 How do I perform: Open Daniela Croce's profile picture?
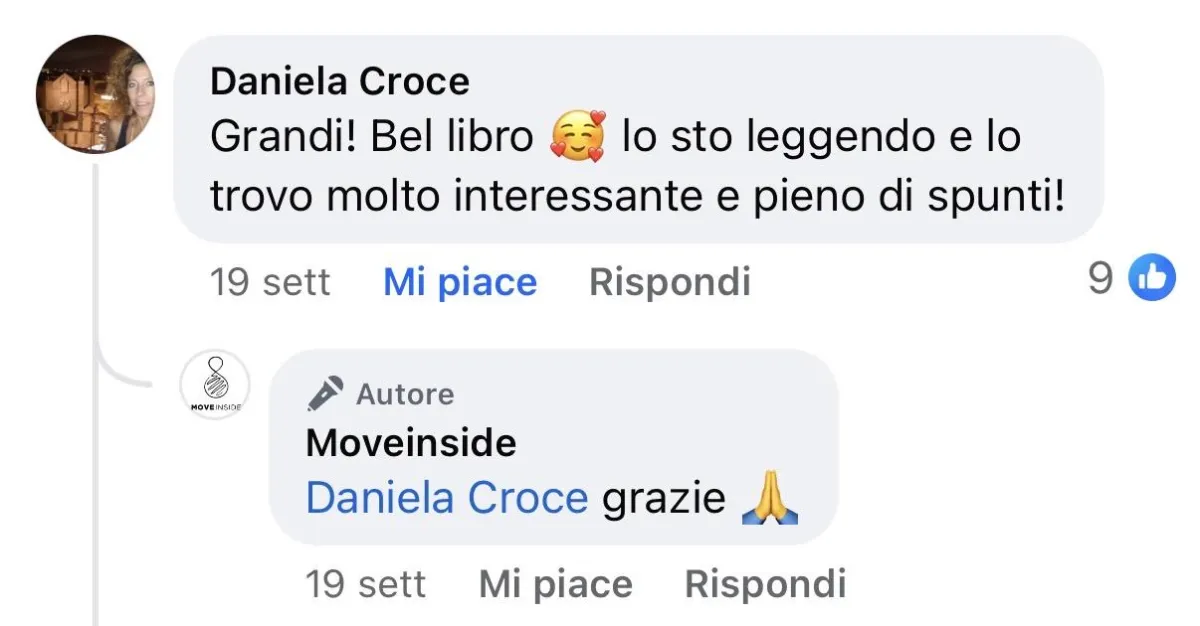[x=96, y=94]
